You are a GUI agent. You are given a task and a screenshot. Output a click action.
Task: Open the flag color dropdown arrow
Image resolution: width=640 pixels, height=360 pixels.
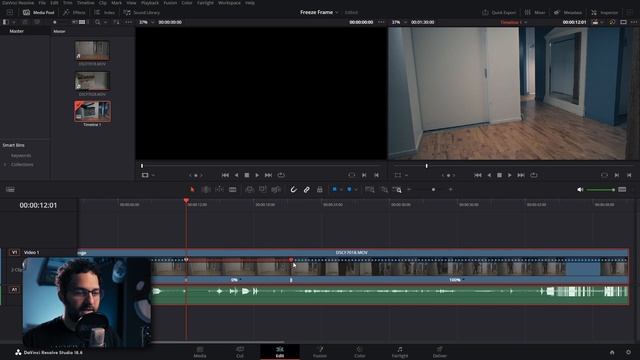click(341, 190)
